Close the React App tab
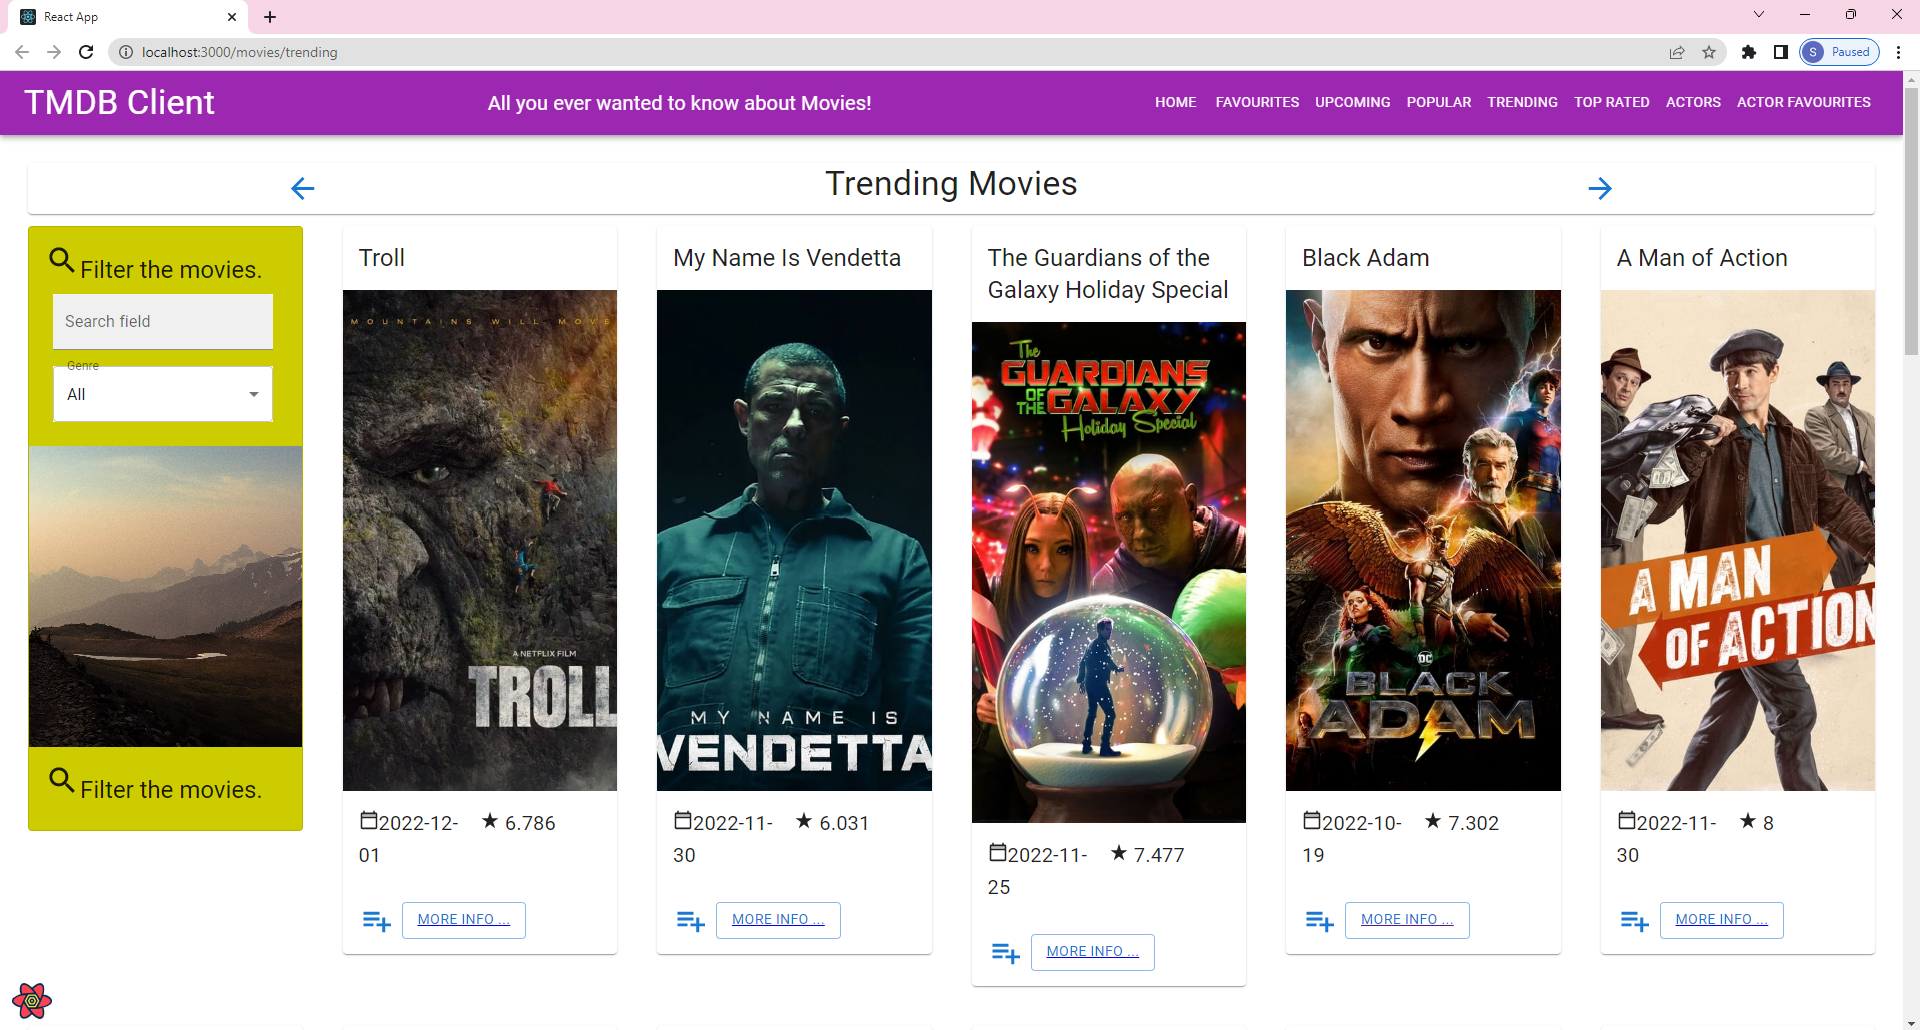 click(232, 17)
